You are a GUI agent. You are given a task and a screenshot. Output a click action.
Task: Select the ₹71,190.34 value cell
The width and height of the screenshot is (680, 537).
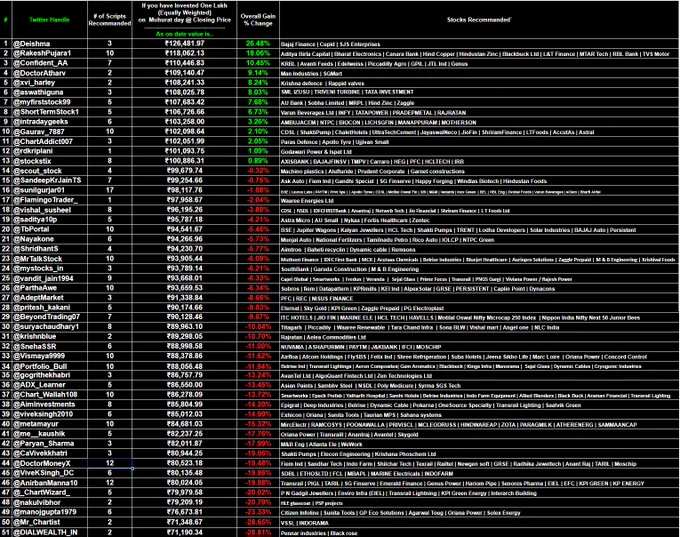click(x=184, y=532)
